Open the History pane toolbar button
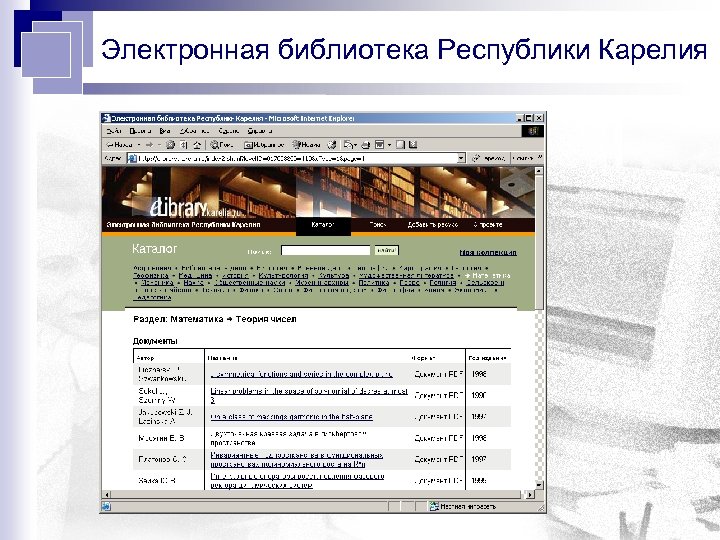Viewport: 720px width, 540px height. coord(306,145)
